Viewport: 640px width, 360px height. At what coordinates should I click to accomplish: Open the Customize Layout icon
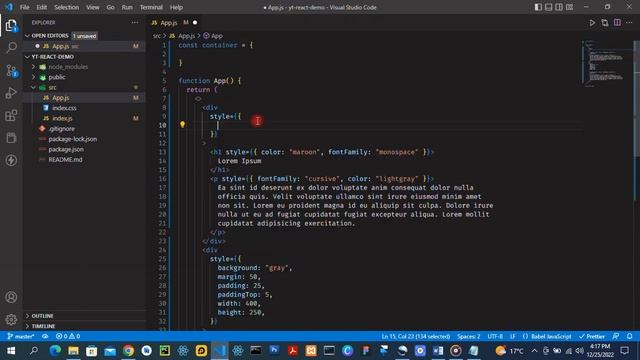point(569,7)
